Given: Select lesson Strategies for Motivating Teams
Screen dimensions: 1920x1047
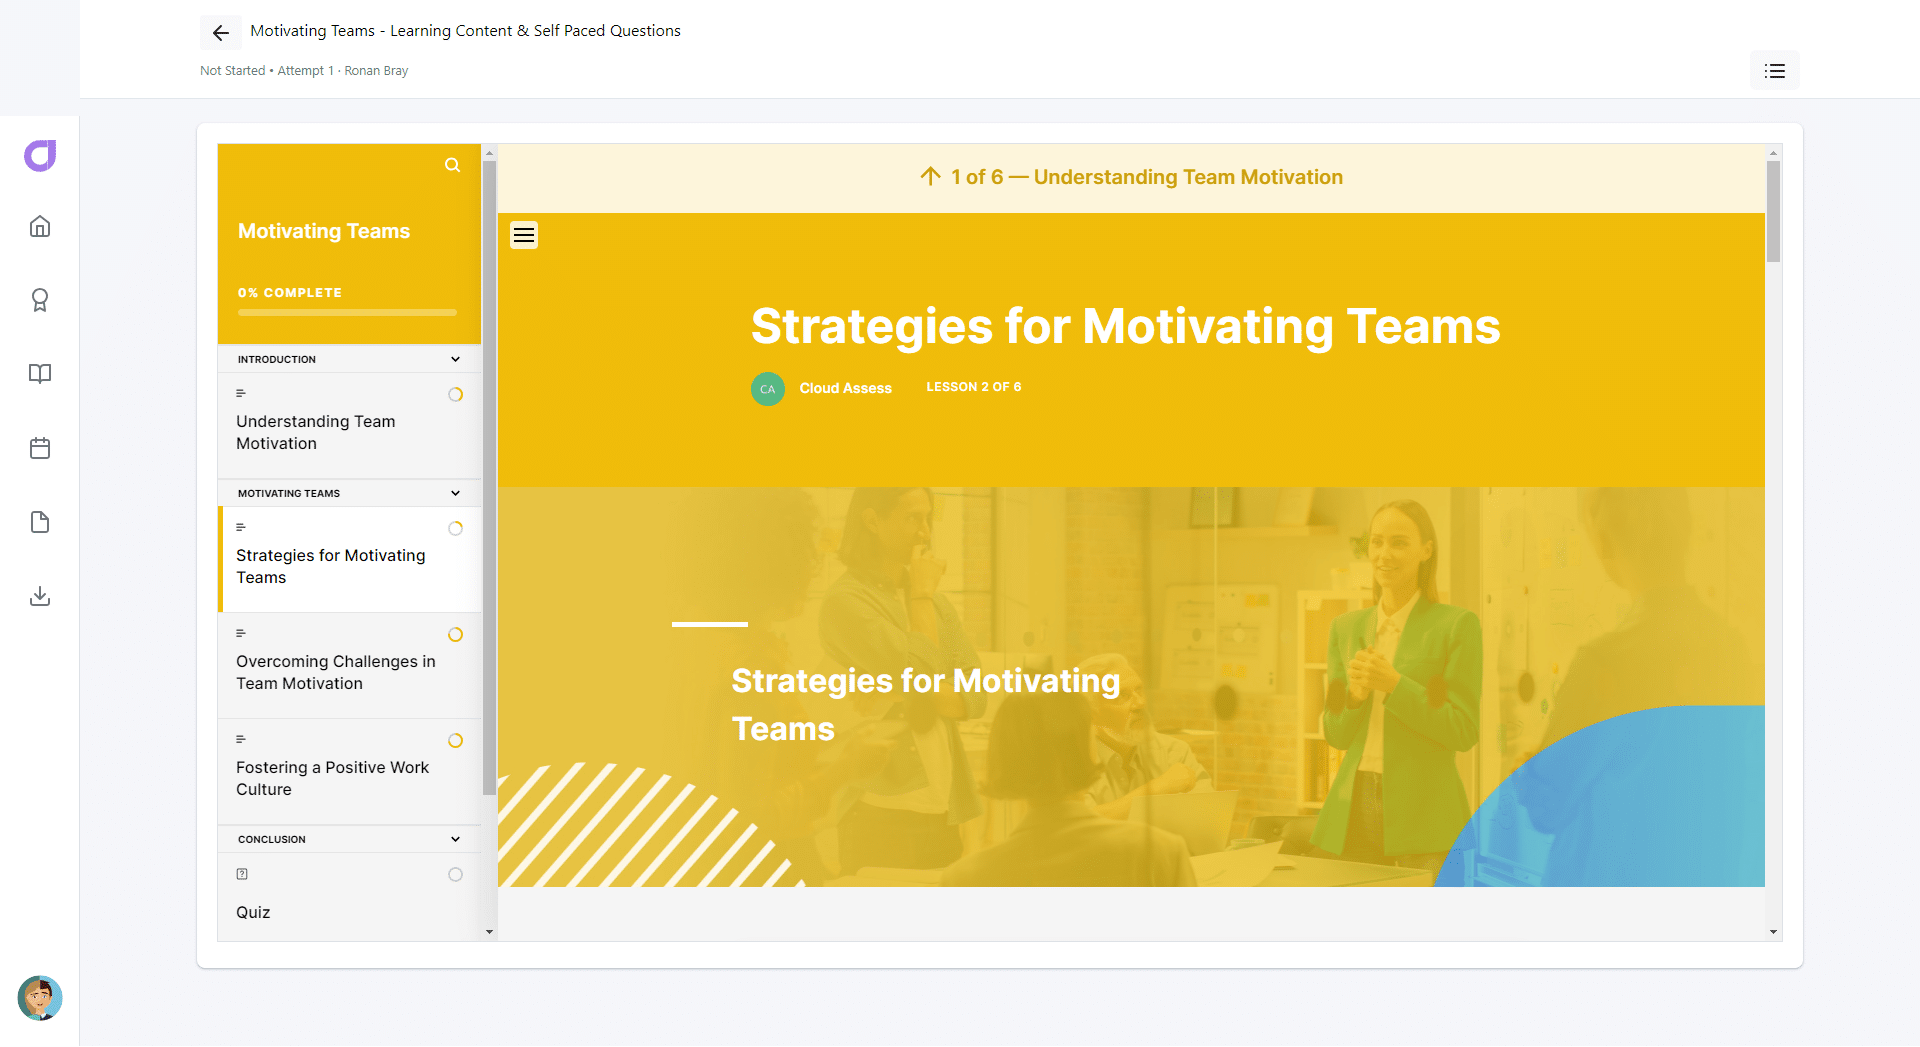Looking at the screenshot, I should pos(350,560).
